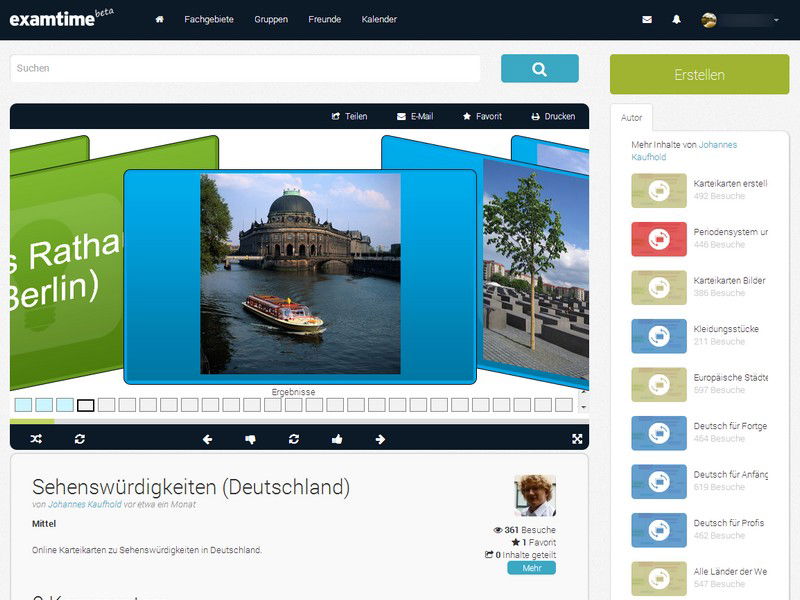Open Johannes Kaufhold link in sidebar
Screen dimensions: 800x600
pyautogui.click(x=684, y=151)
